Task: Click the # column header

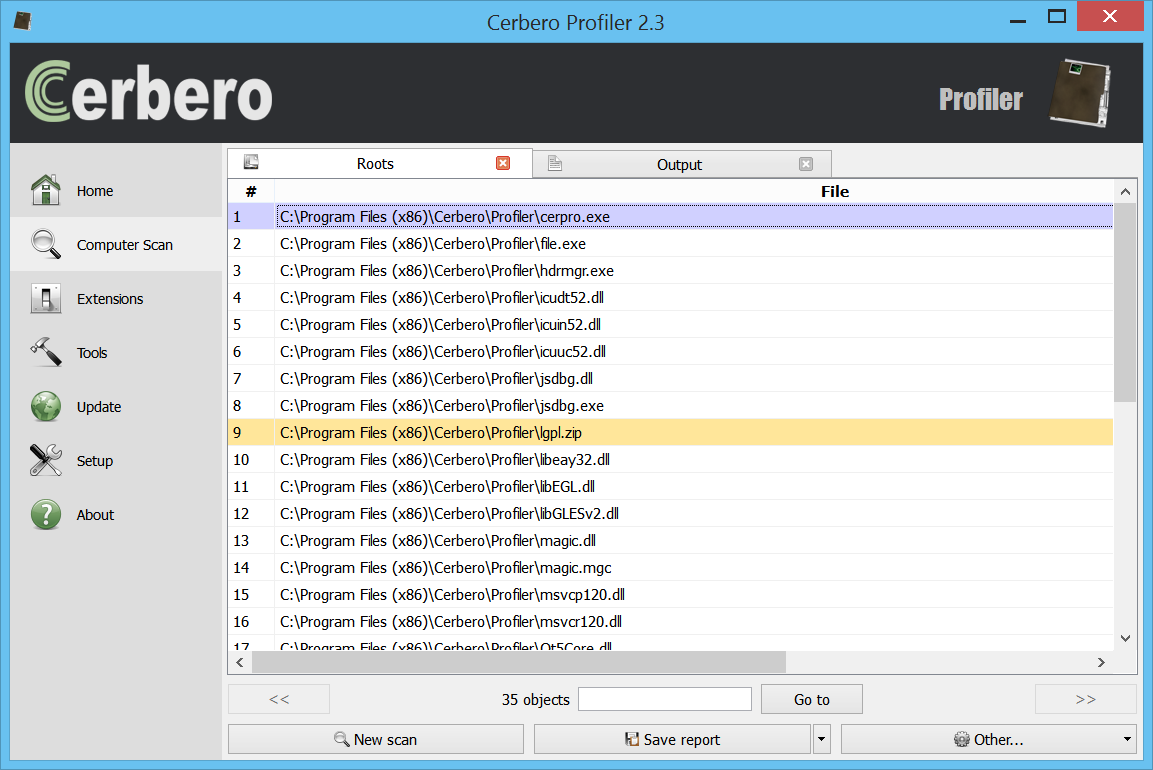Action: click(x=251, y=191)
